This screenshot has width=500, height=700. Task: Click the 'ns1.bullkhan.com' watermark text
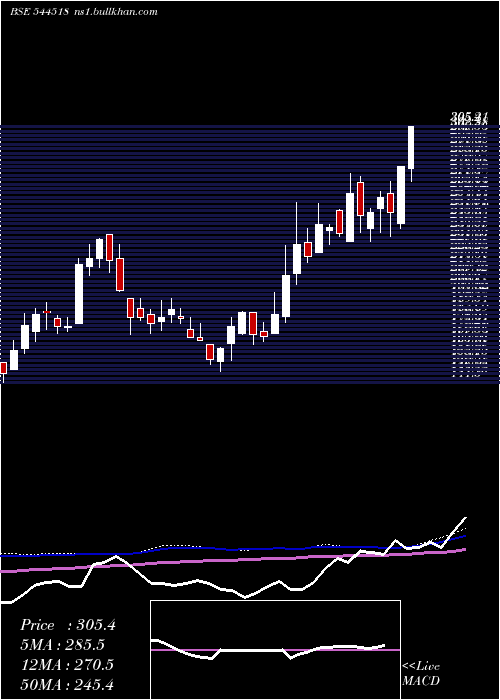[115, 12]
